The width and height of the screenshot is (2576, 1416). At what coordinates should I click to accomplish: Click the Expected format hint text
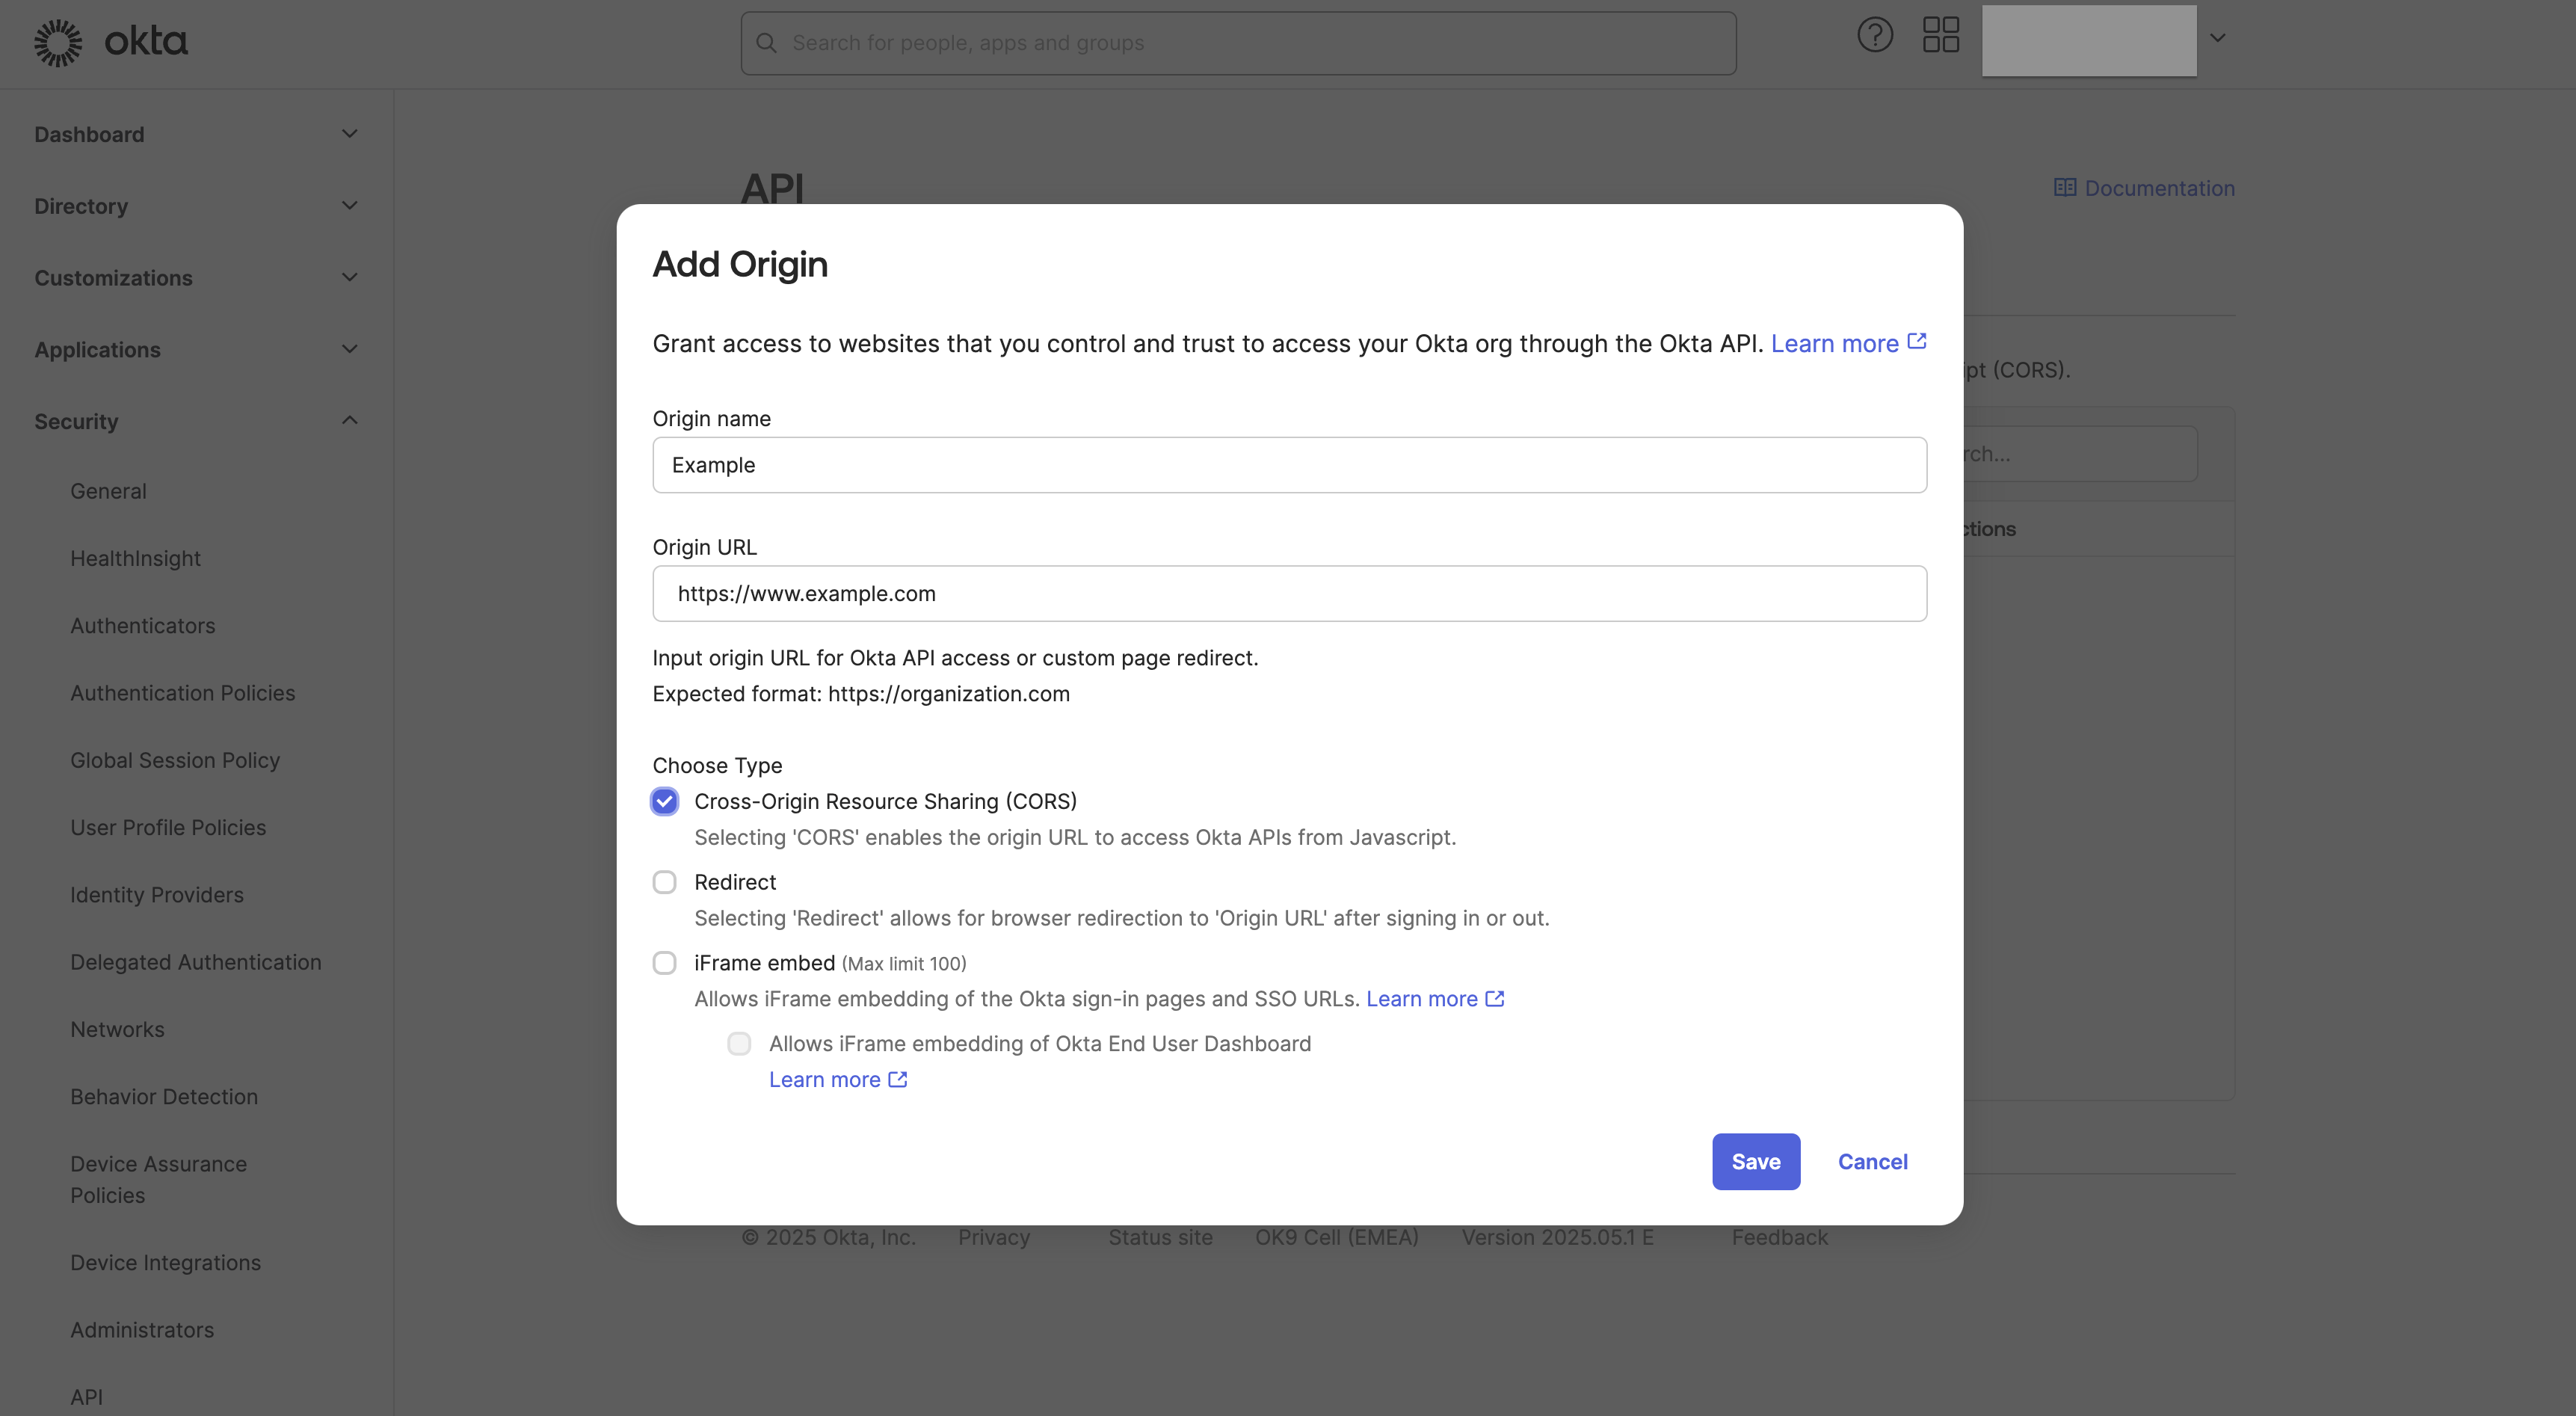coord(861,694)
